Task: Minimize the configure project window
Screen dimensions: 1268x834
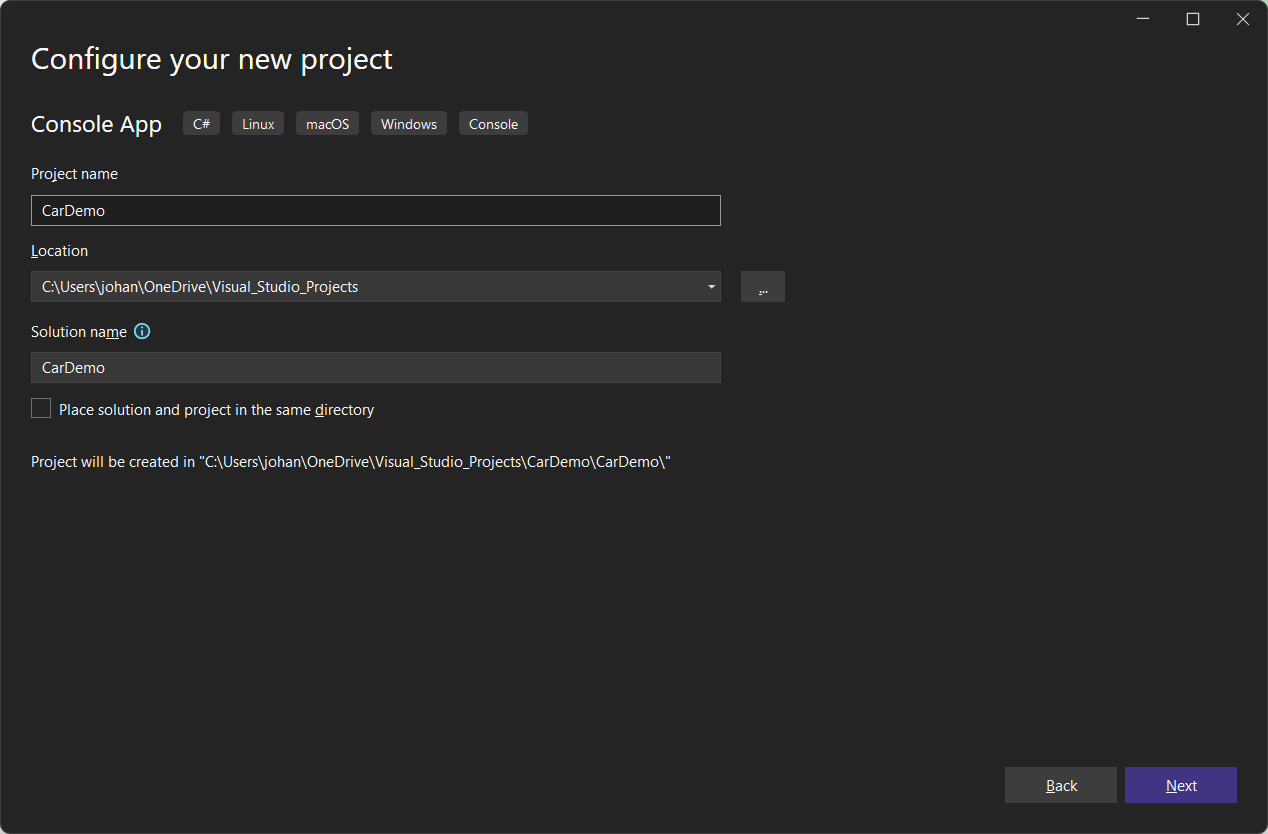Action: tap(1143, 19)
